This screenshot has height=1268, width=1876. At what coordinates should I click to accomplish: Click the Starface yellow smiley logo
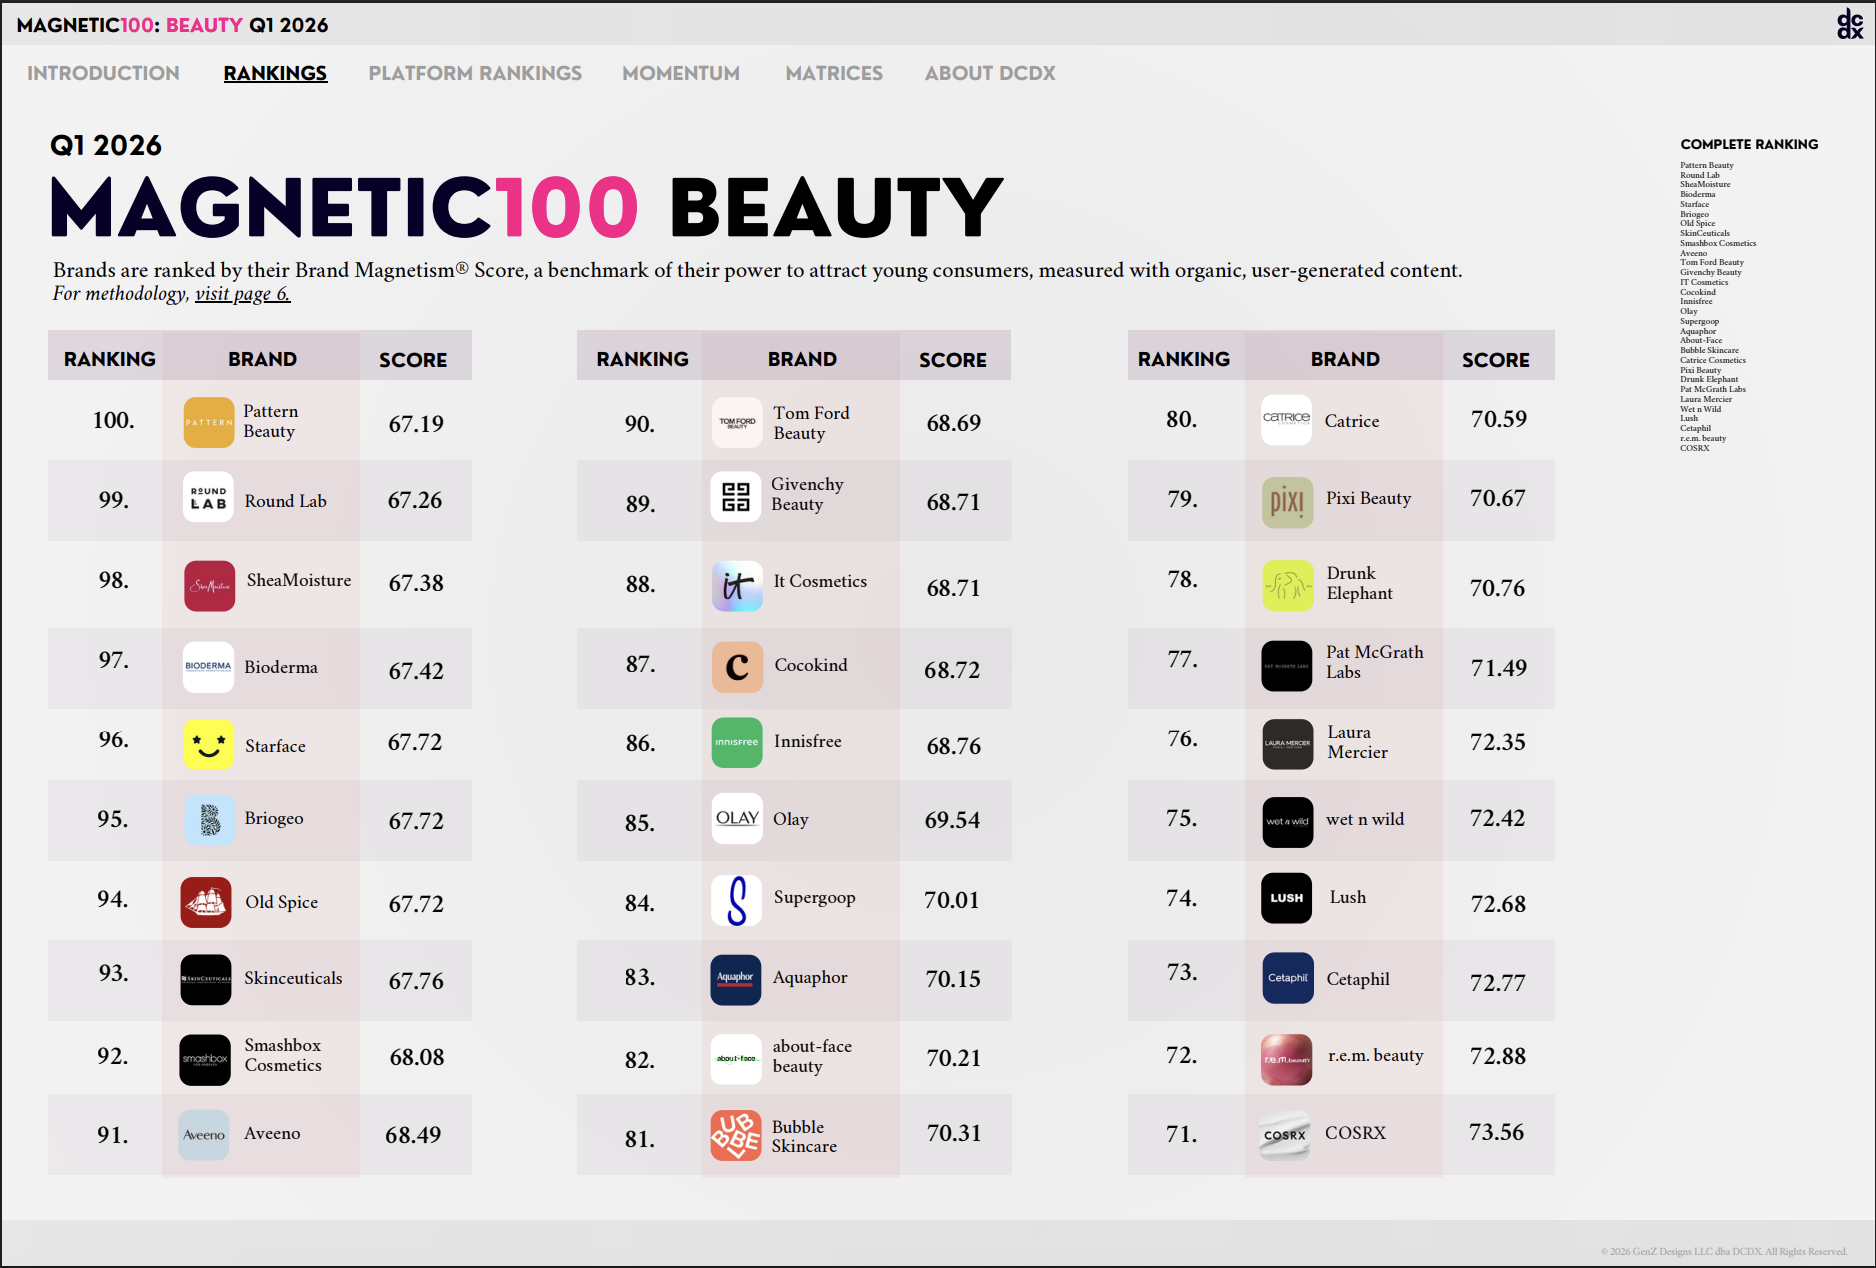click(x=208, y=745)
